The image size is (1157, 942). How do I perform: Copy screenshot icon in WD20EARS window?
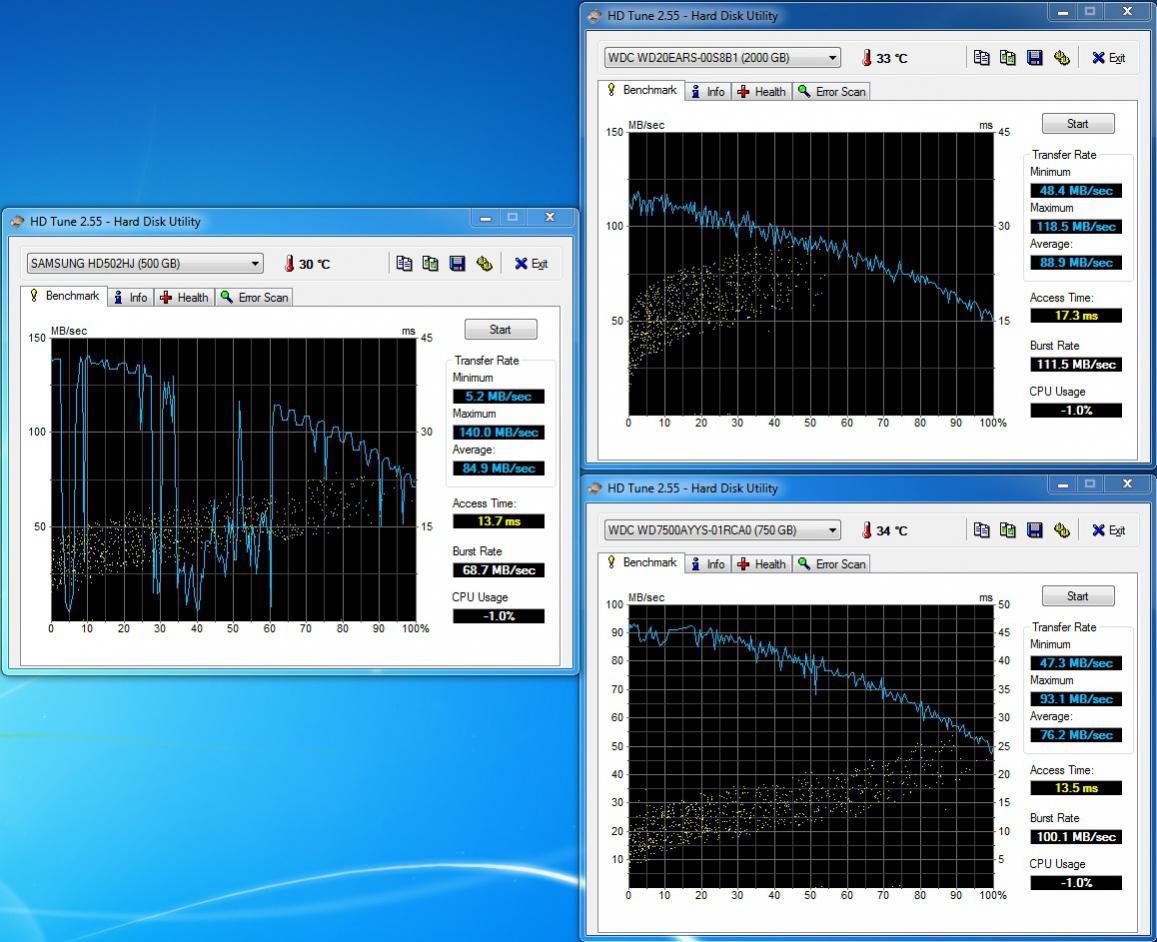(x=1008, y=58)
